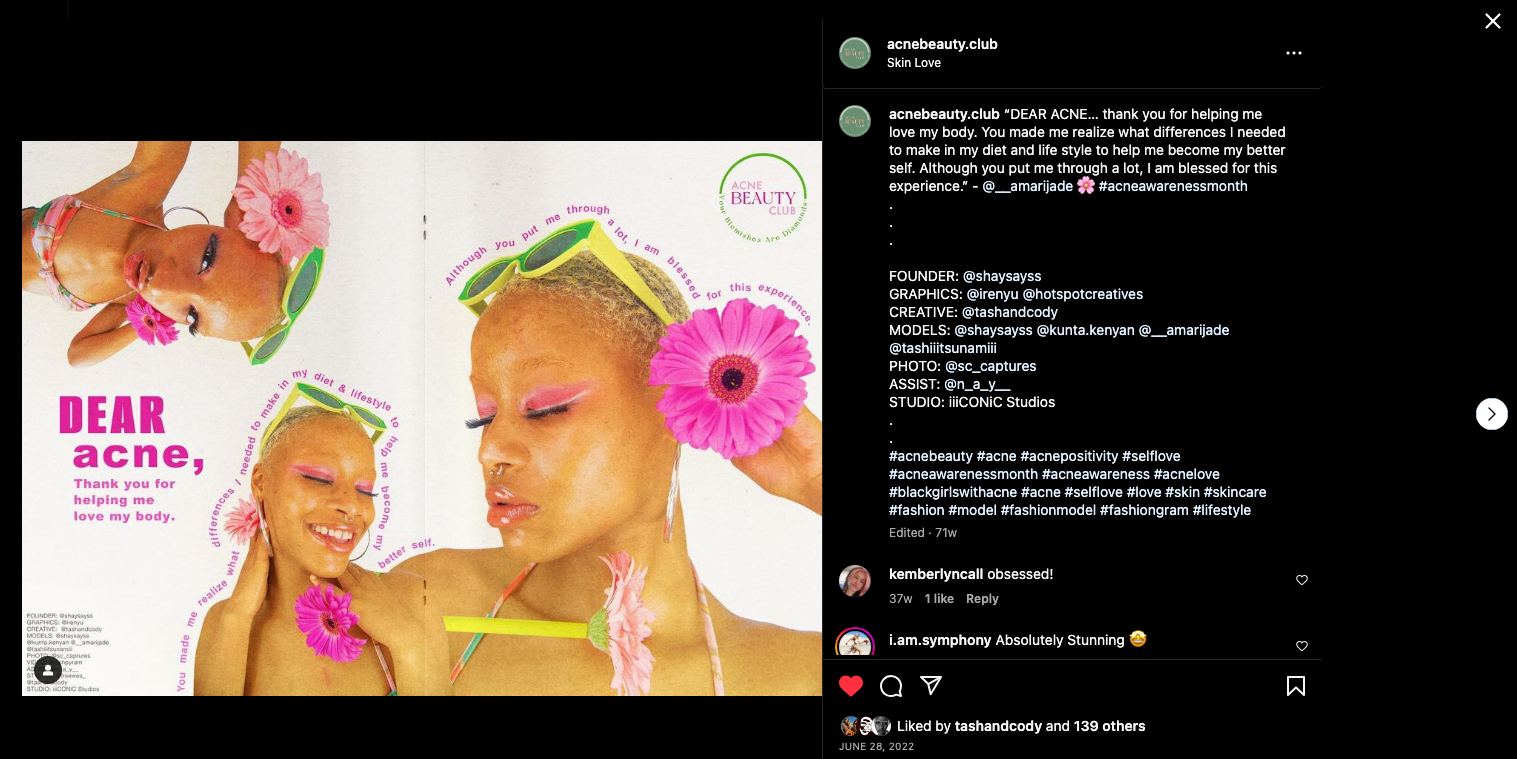
Task: Save the post with the bookmark icon
Action: (1296, 686)
